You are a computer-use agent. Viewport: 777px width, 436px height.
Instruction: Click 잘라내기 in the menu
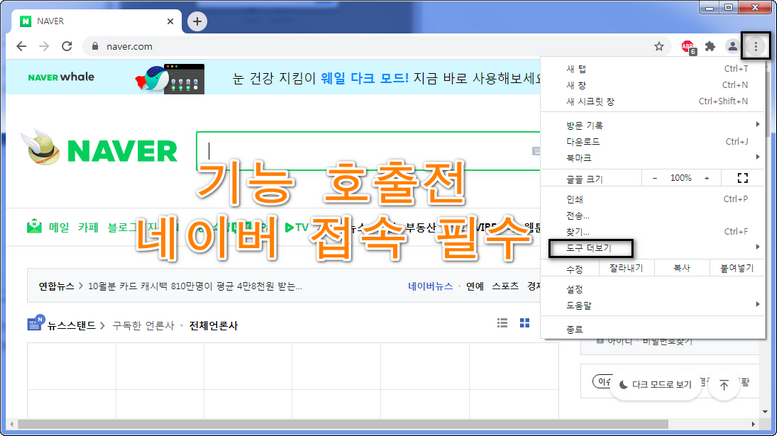coord(626,268)
